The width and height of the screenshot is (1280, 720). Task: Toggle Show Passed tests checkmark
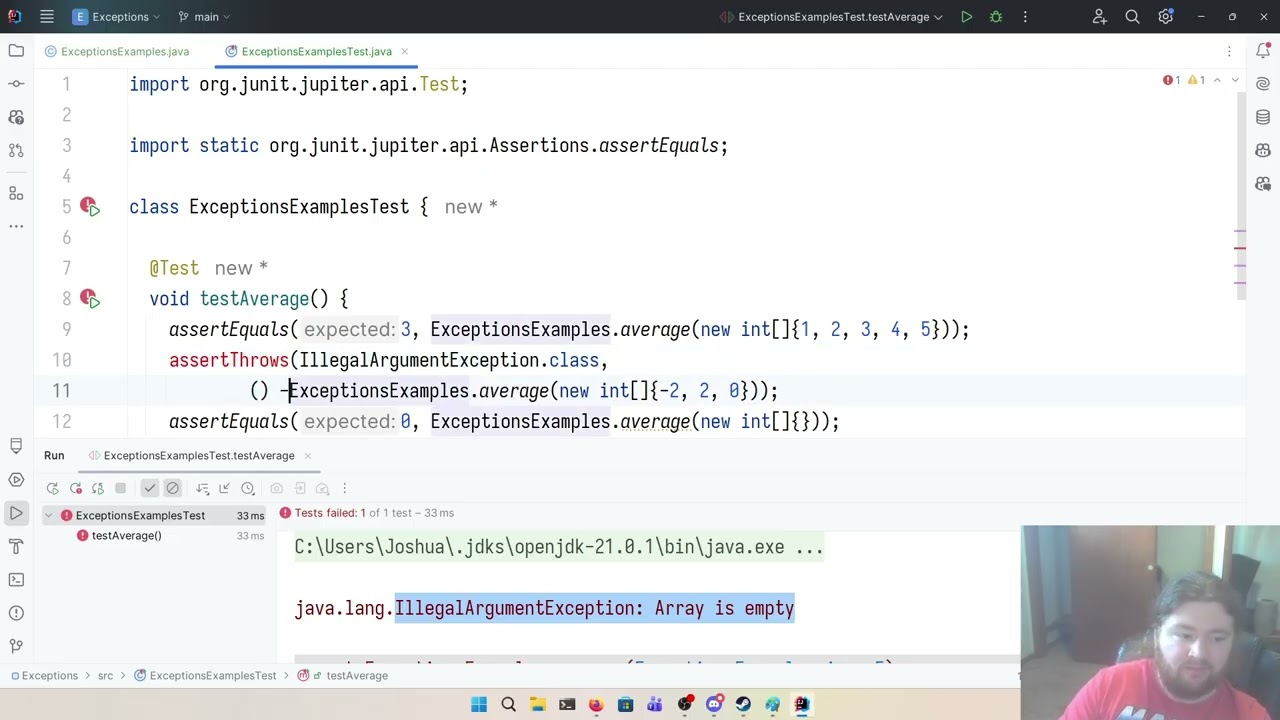149,488
